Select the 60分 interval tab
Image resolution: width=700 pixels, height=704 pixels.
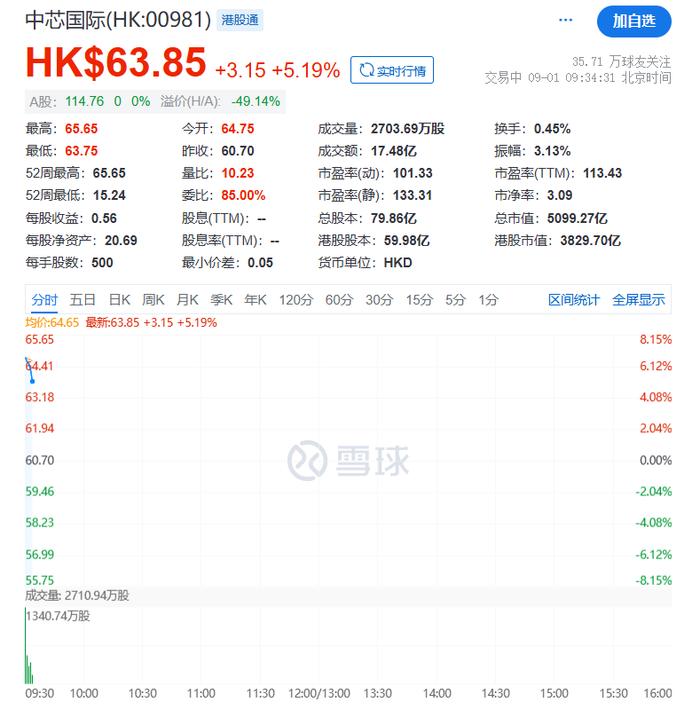tap(339, 299)
